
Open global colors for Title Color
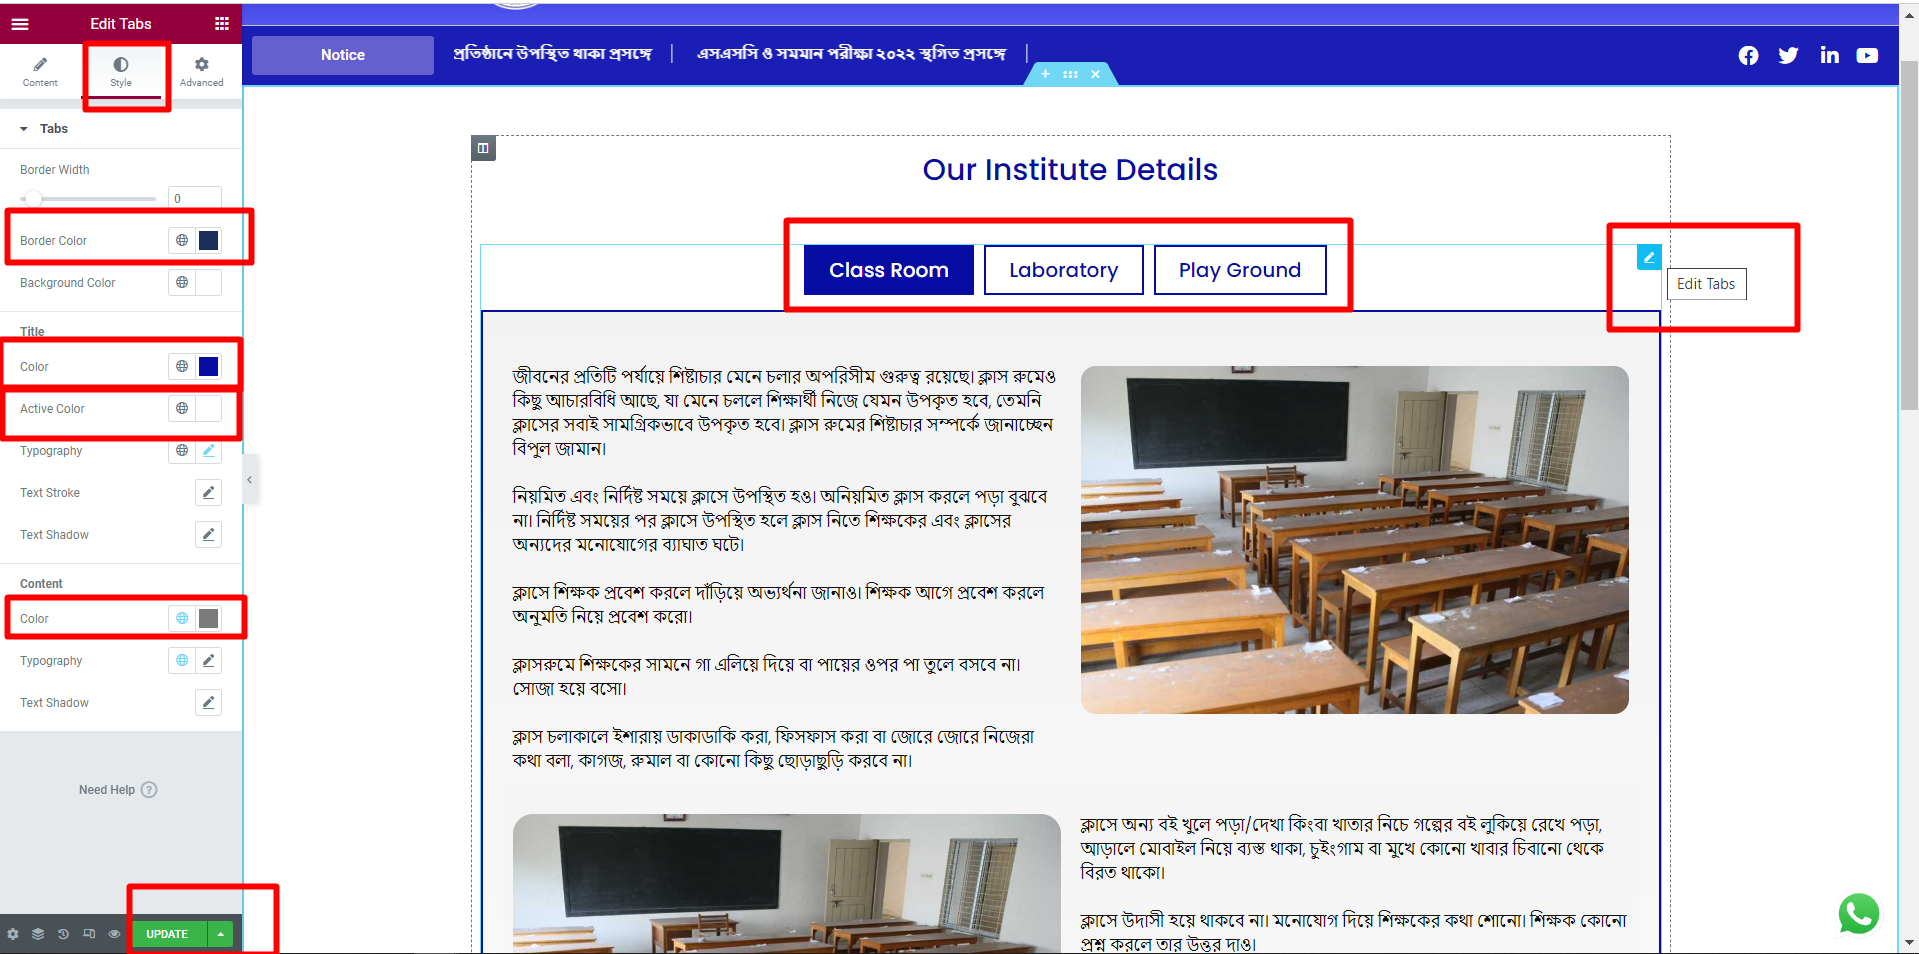182,366
